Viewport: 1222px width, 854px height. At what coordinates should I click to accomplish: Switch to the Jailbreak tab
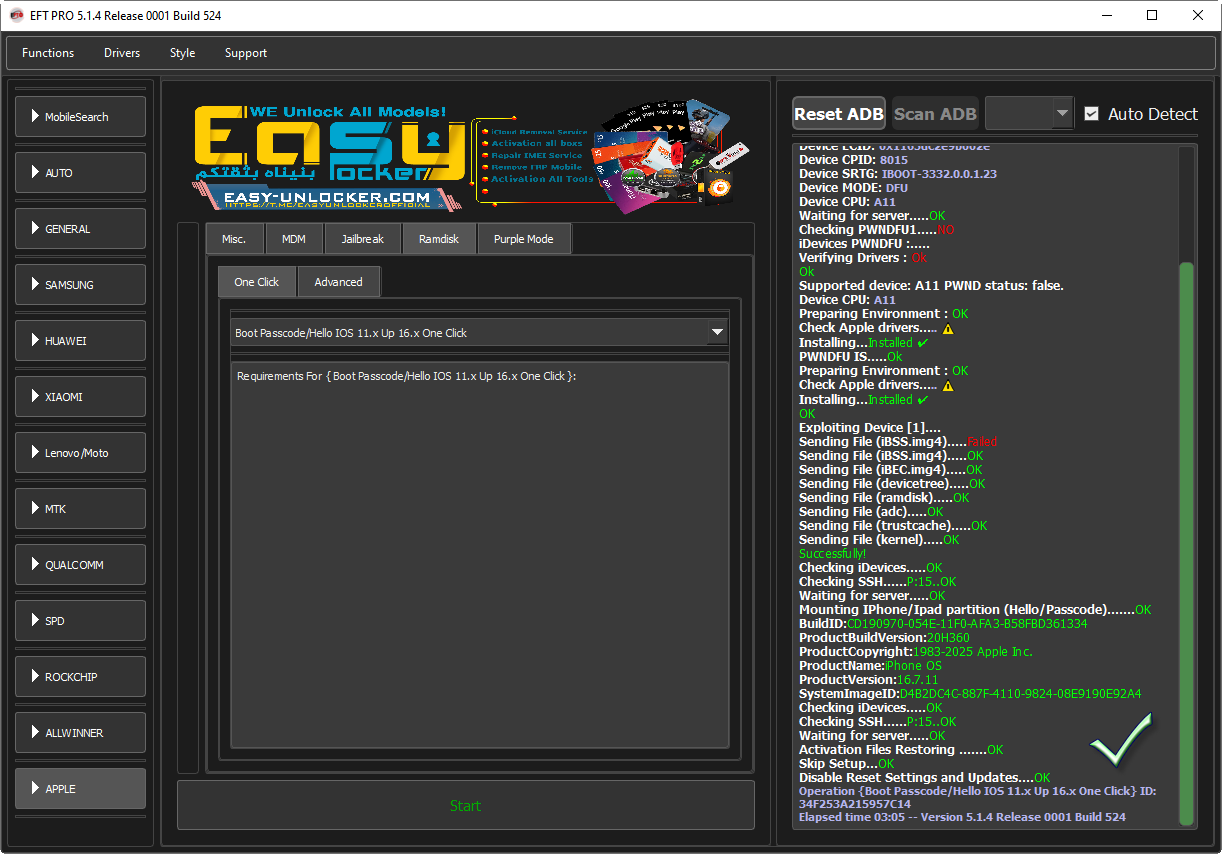click(361, 239)
